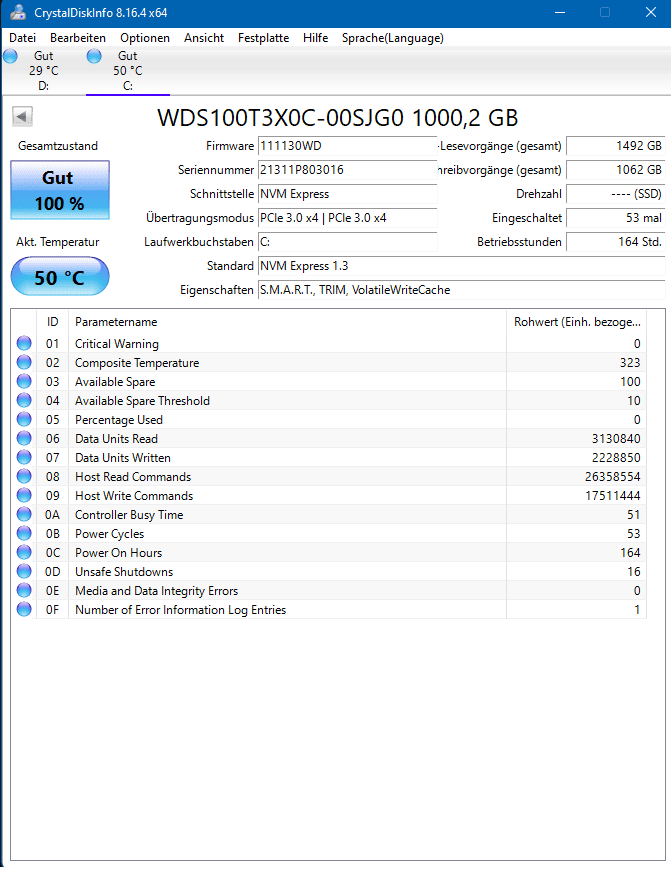Screen dimensions: 671x870
Task: Click the Eingeschaltet value 53 mal
Action: [615, 218]
